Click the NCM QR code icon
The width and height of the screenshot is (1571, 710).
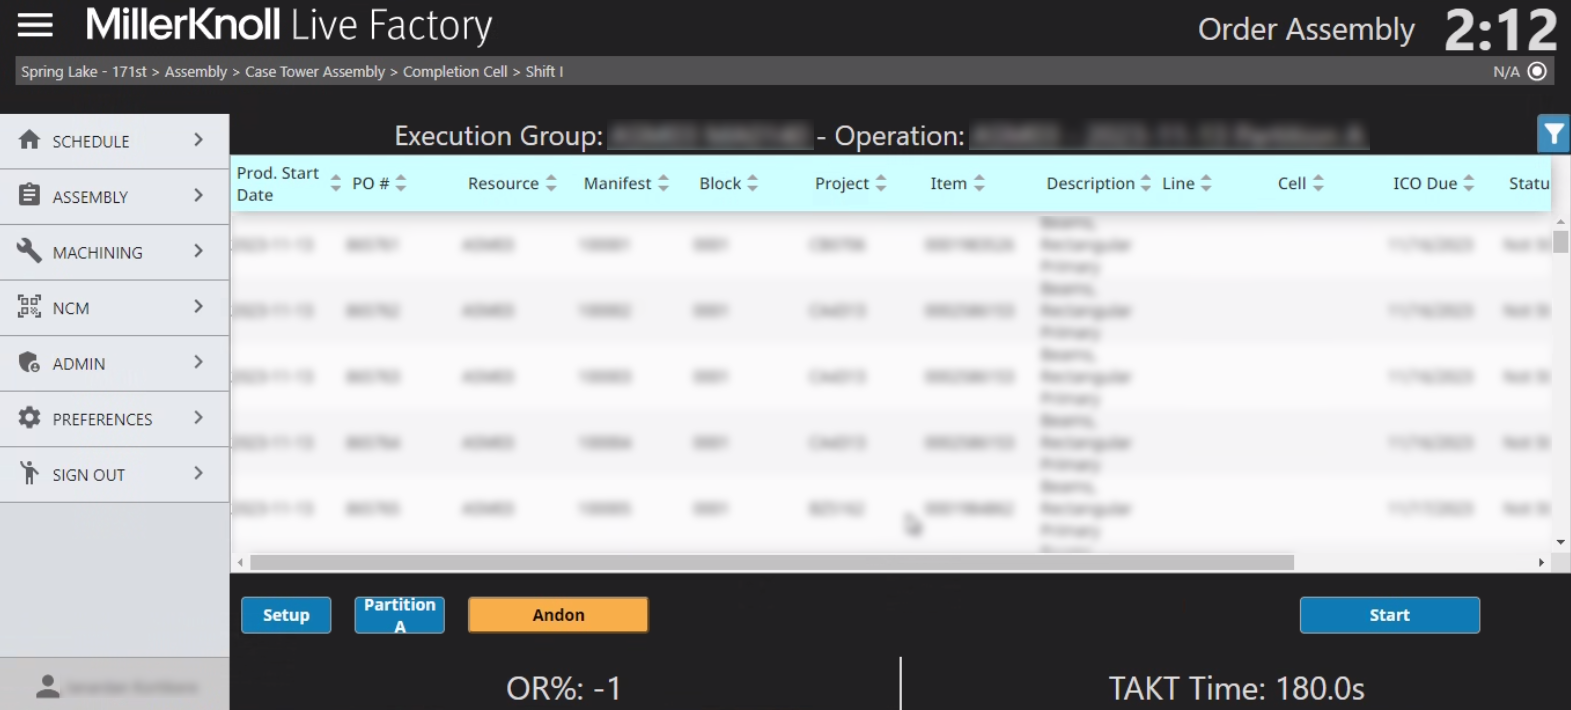29,306
